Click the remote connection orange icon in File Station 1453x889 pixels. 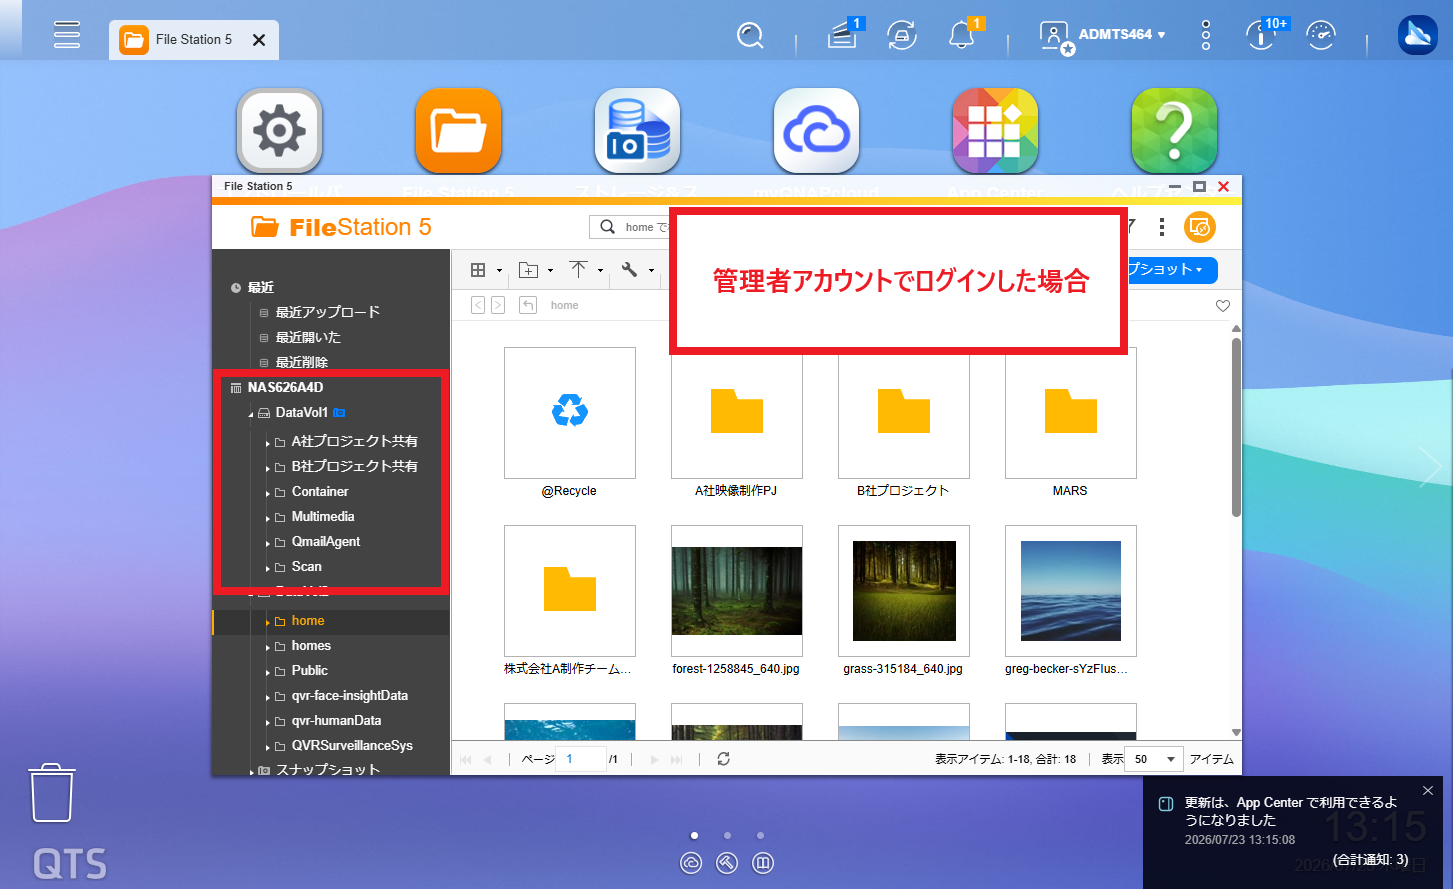coord(1200,227)
